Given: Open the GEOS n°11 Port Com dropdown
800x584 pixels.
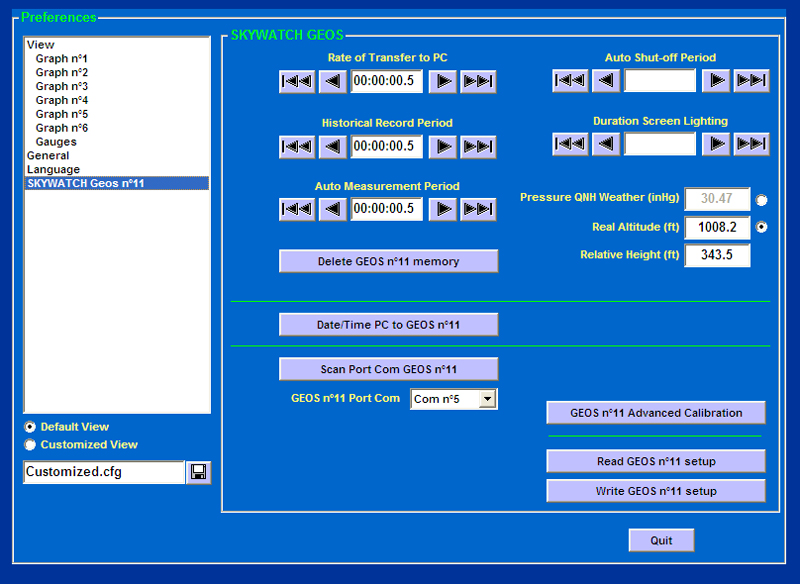Looking at the screenshot, I should [x=488, y=399].
